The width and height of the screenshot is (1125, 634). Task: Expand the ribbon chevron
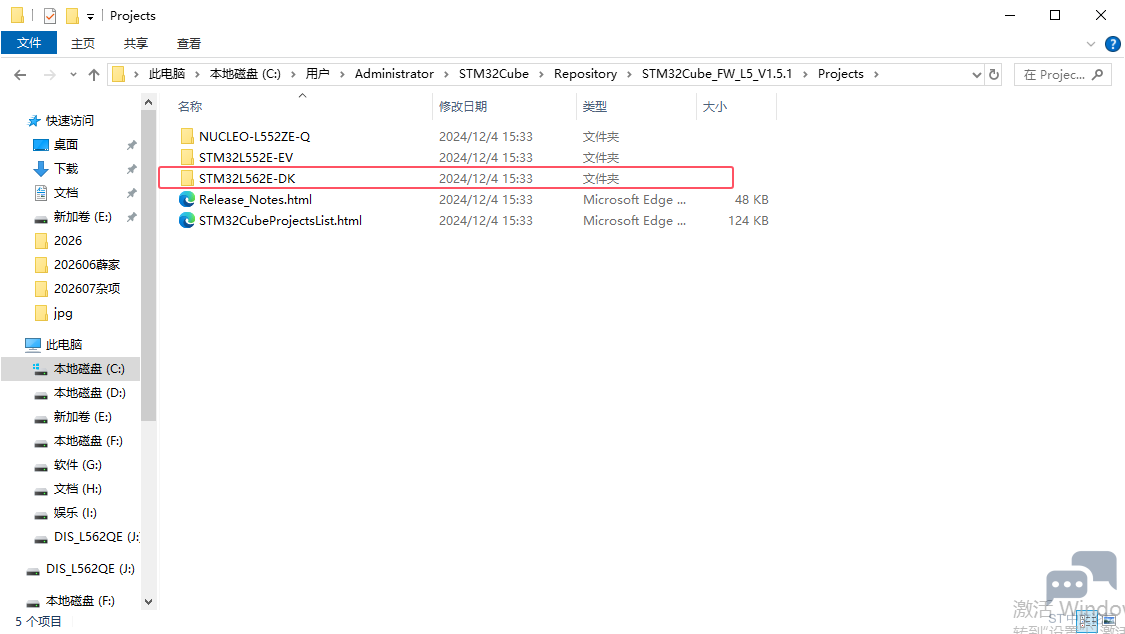(x=1091, y=44)
